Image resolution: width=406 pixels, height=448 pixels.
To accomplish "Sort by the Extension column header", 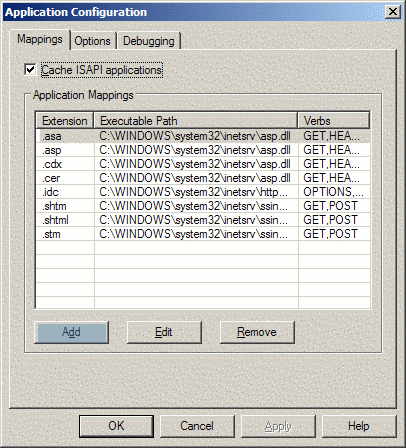I will (x=65, y=120).
